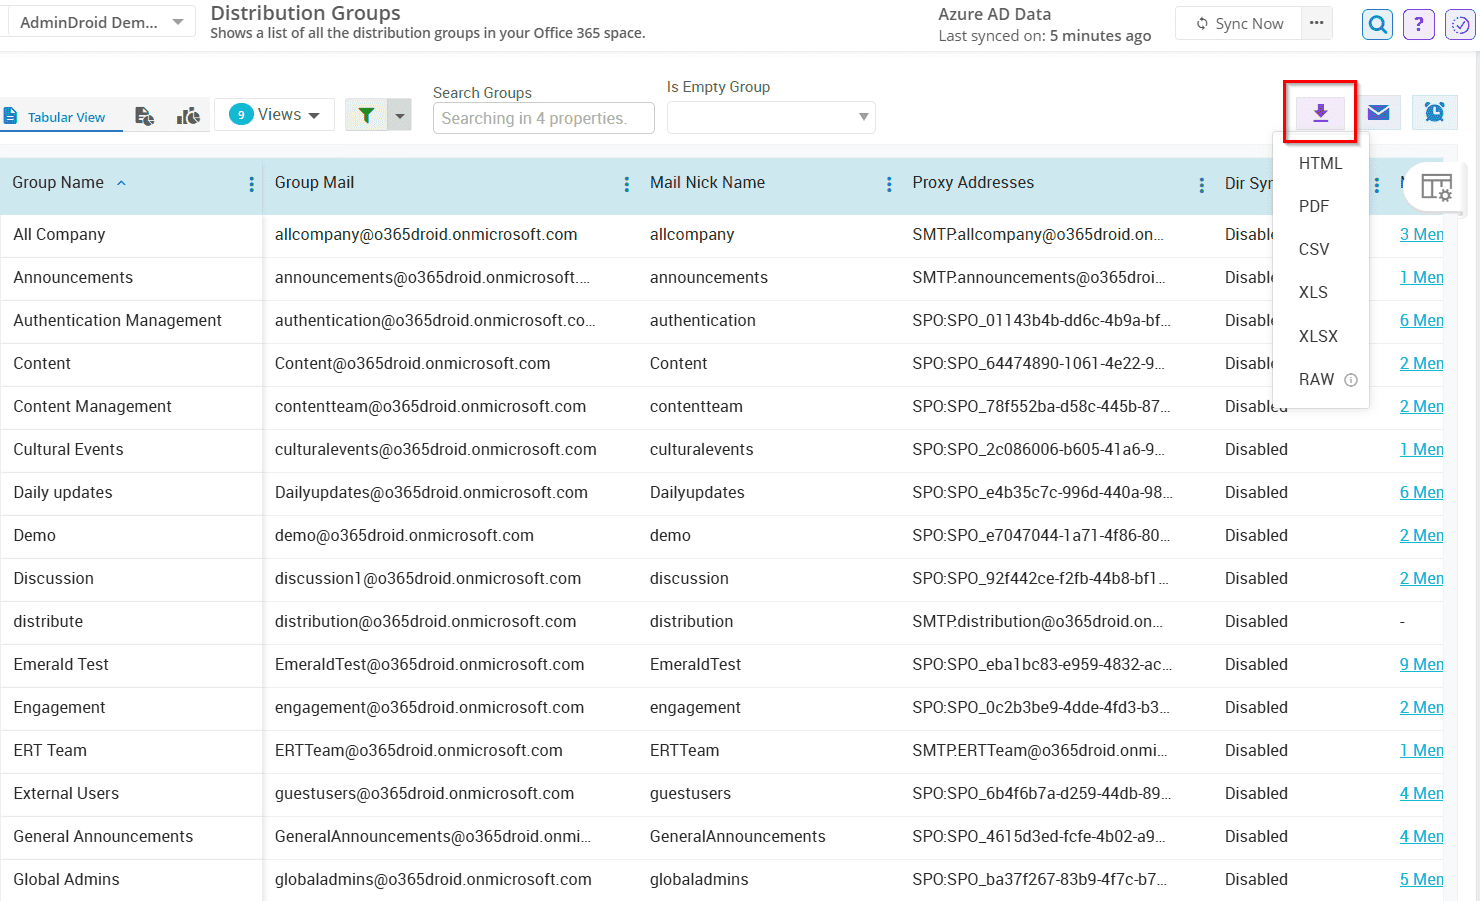1480x901 pixels.
Task: Click the task status clock-check icon
Action: click(1461, 24)
